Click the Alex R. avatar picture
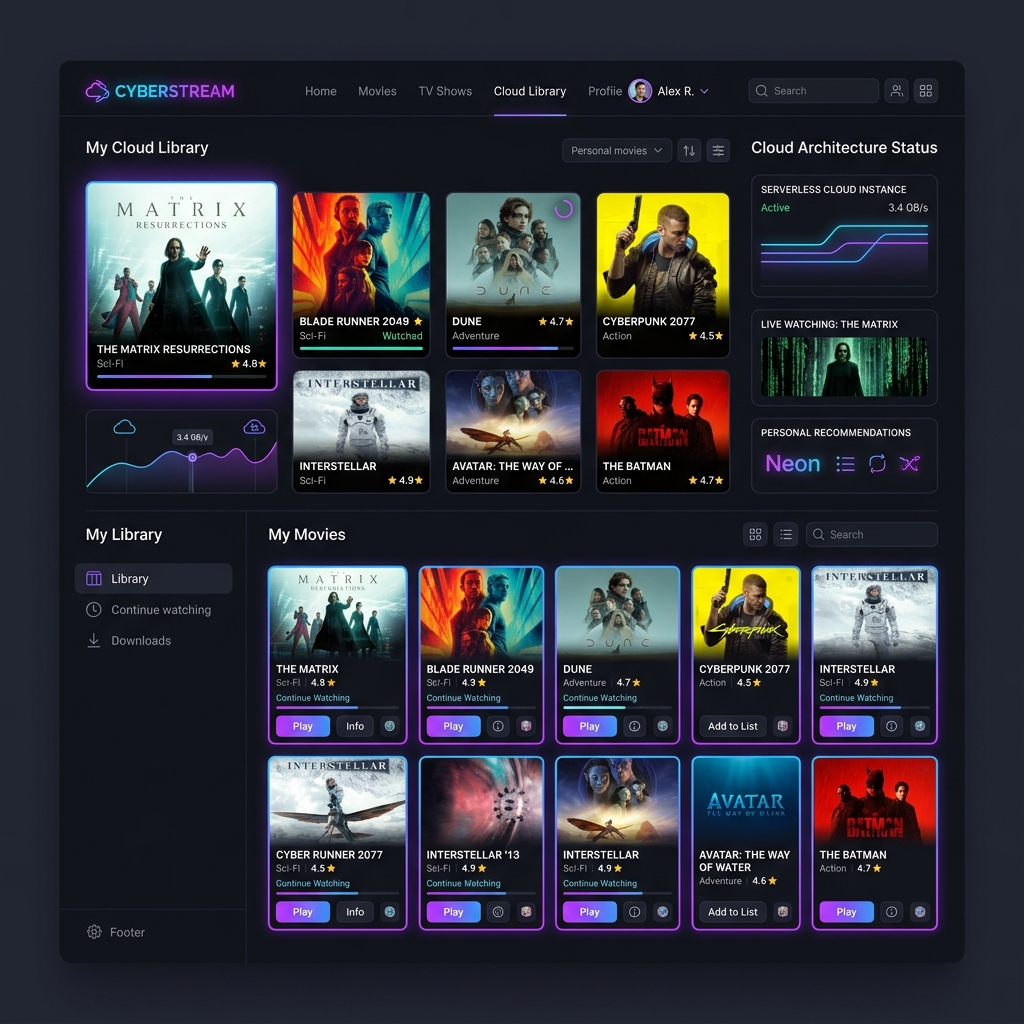The image size is (1024, 1024). [640, 91]
